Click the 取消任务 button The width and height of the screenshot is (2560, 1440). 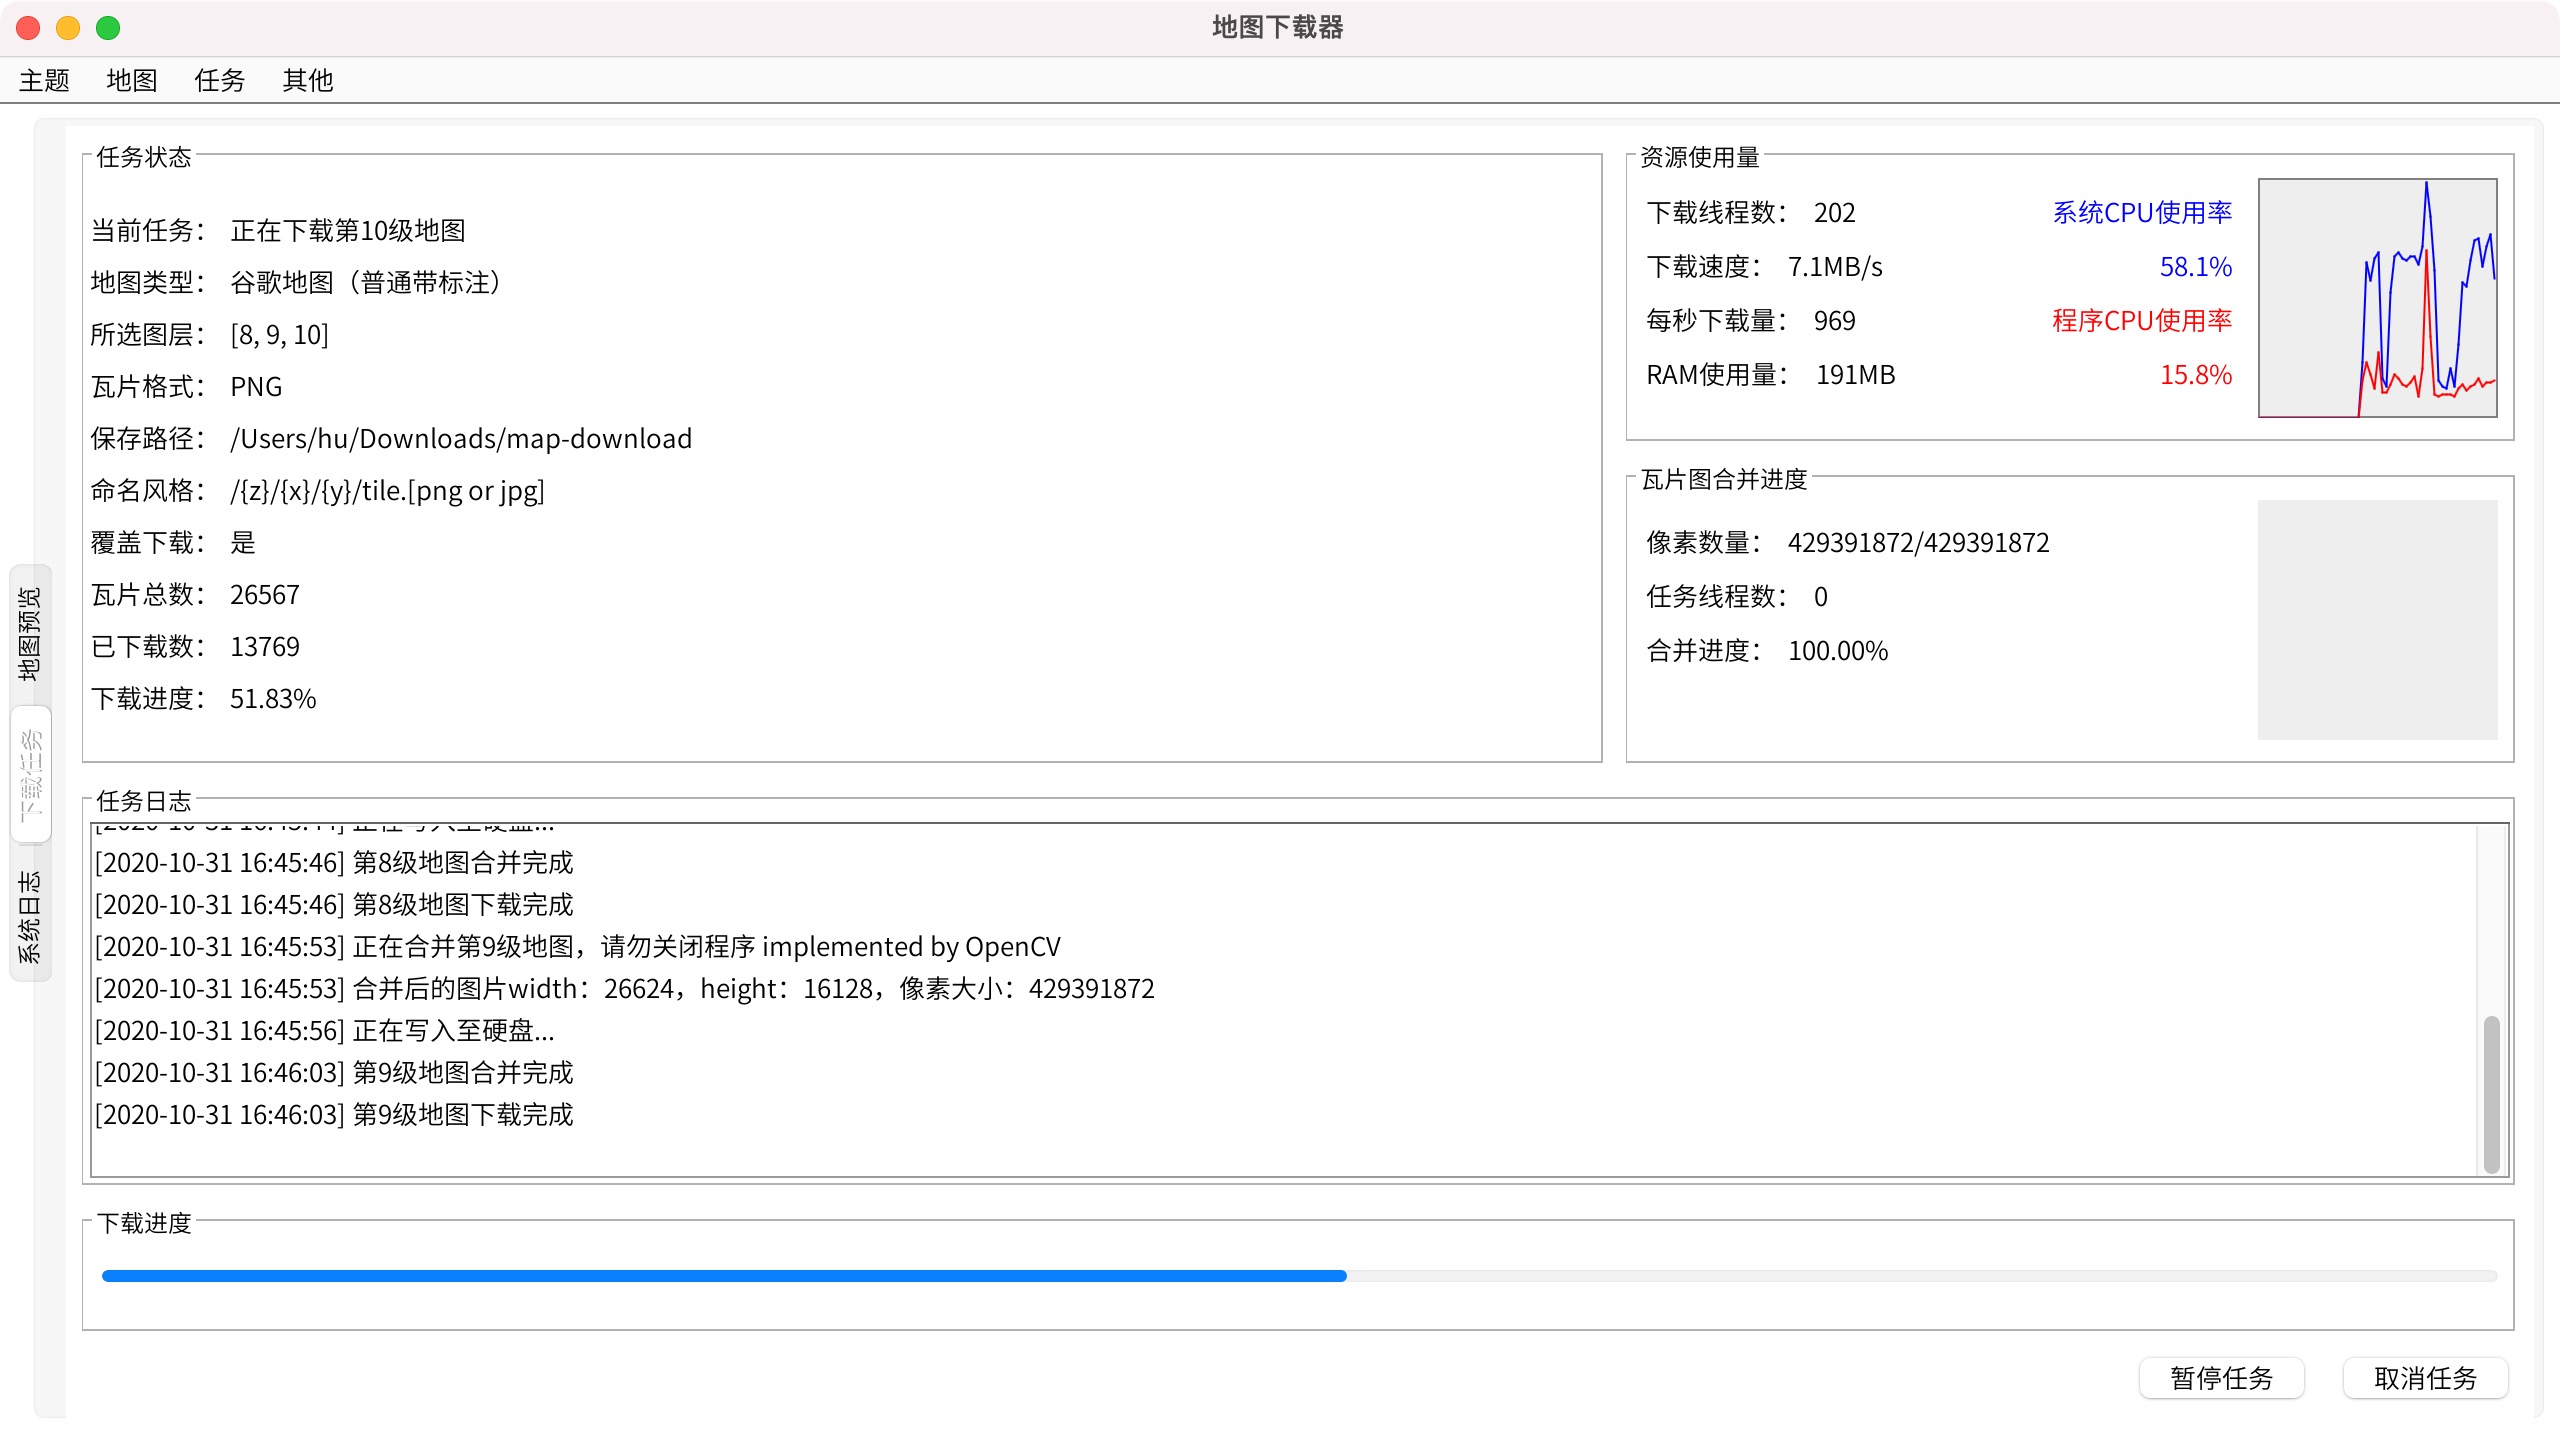(2426, 1378)
